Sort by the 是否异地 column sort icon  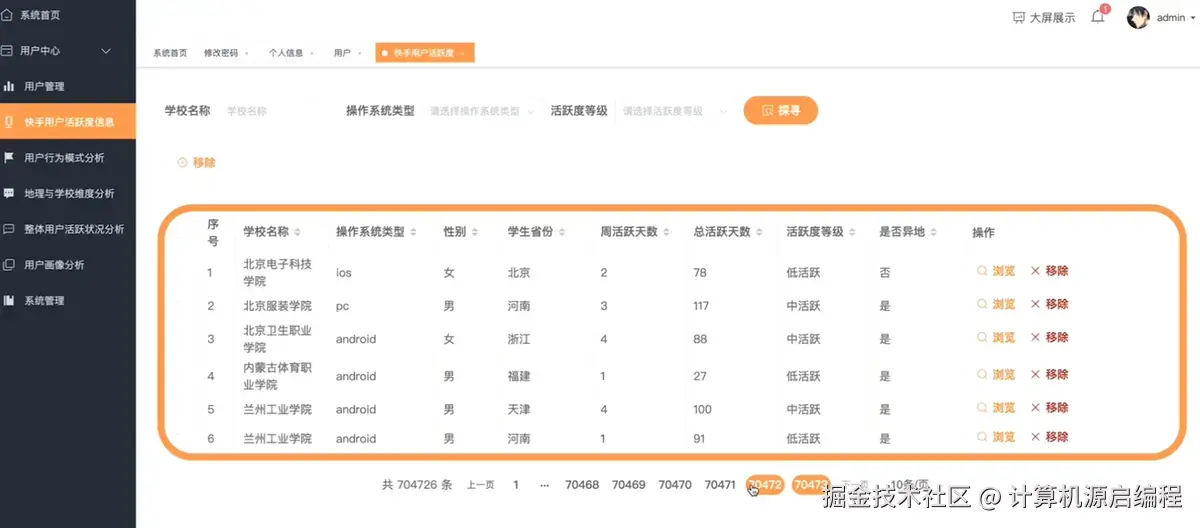tap(933, 232)
